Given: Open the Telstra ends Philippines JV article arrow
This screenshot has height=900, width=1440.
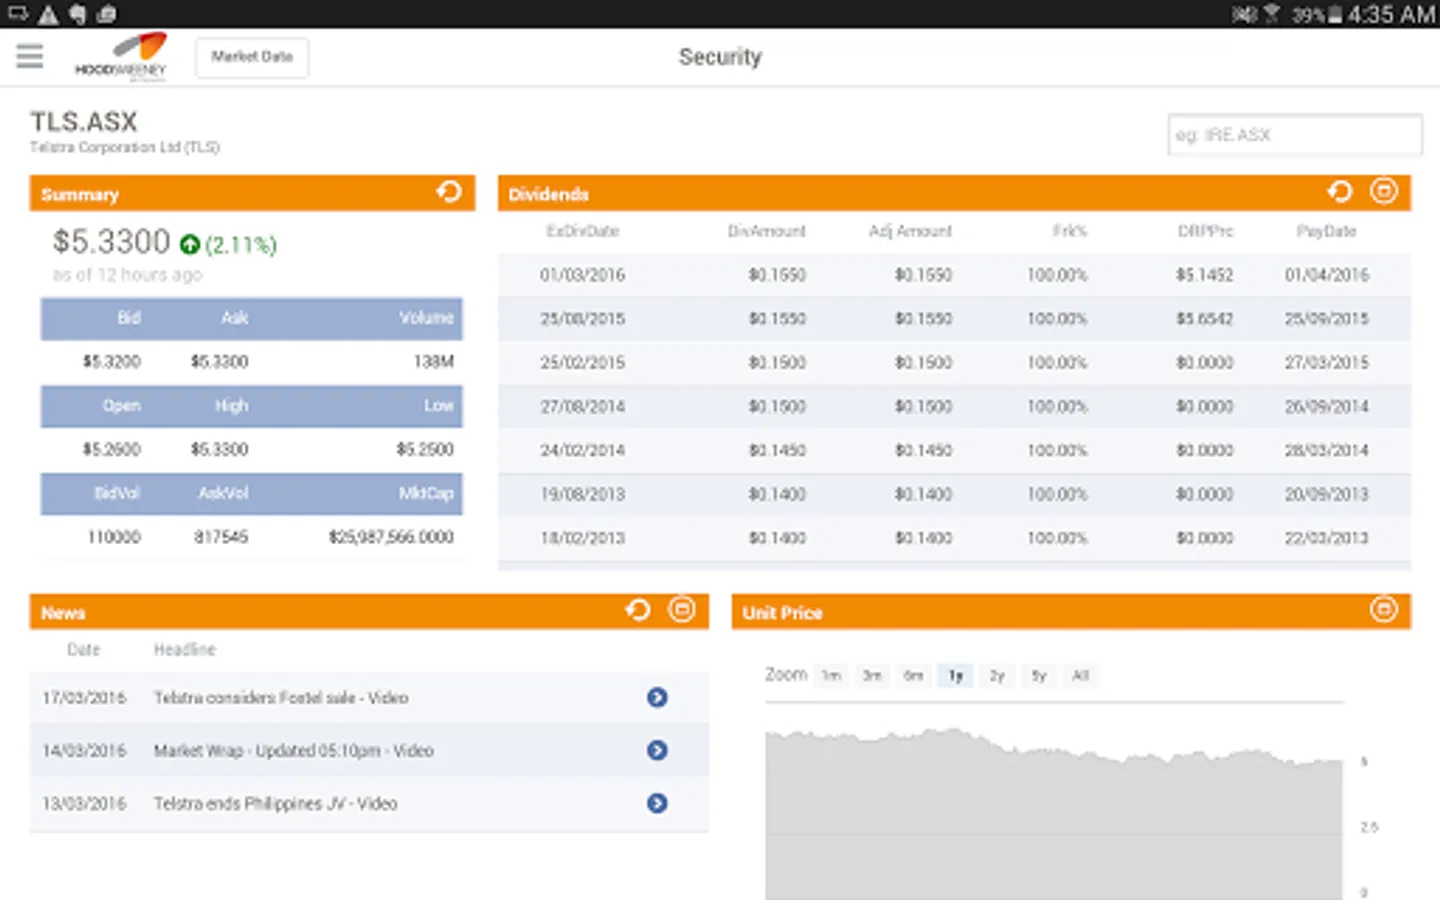Looking at the screenshot, I should (657, 803).
